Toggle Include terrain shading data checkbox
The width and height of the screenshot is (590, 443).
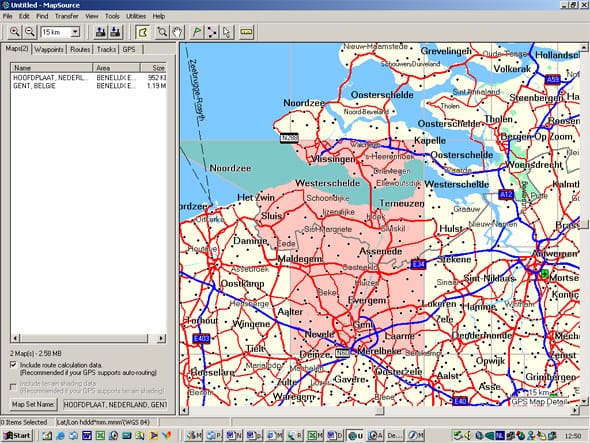tap(14, 387)
